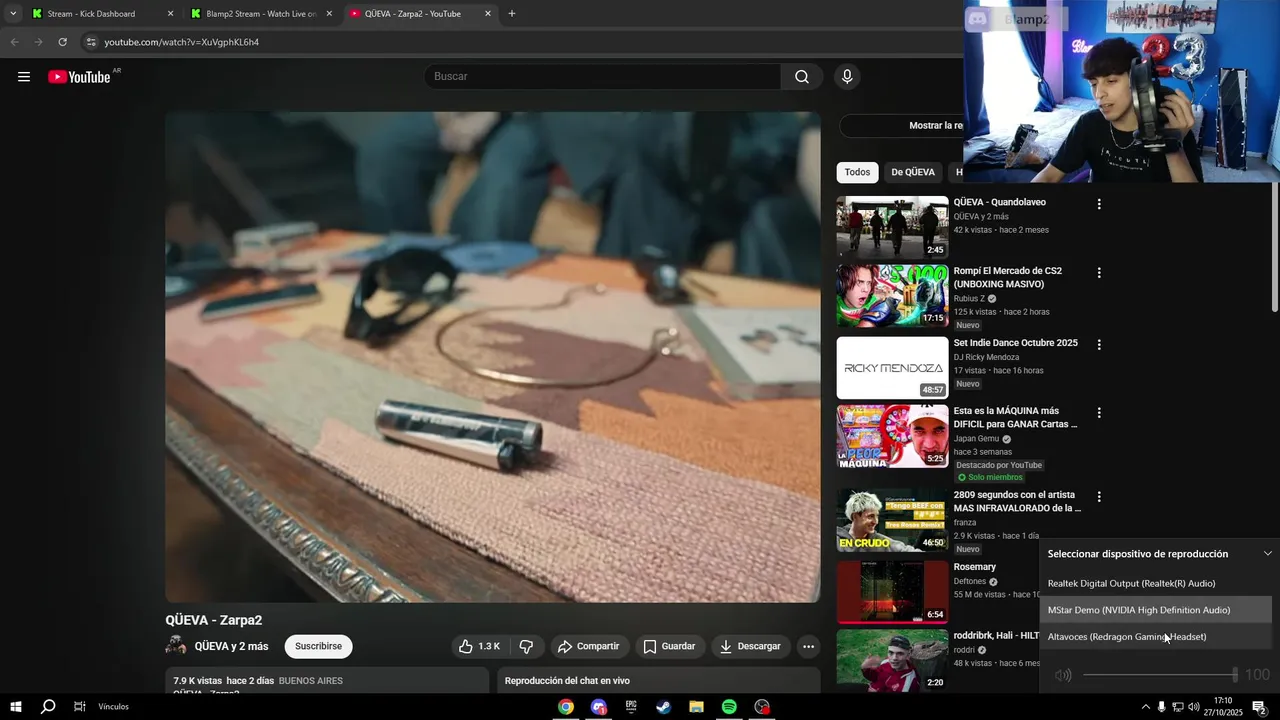The image size is (1280, 720).
Task: Select the Todos filter chip
Action: [x=857, y=172]
